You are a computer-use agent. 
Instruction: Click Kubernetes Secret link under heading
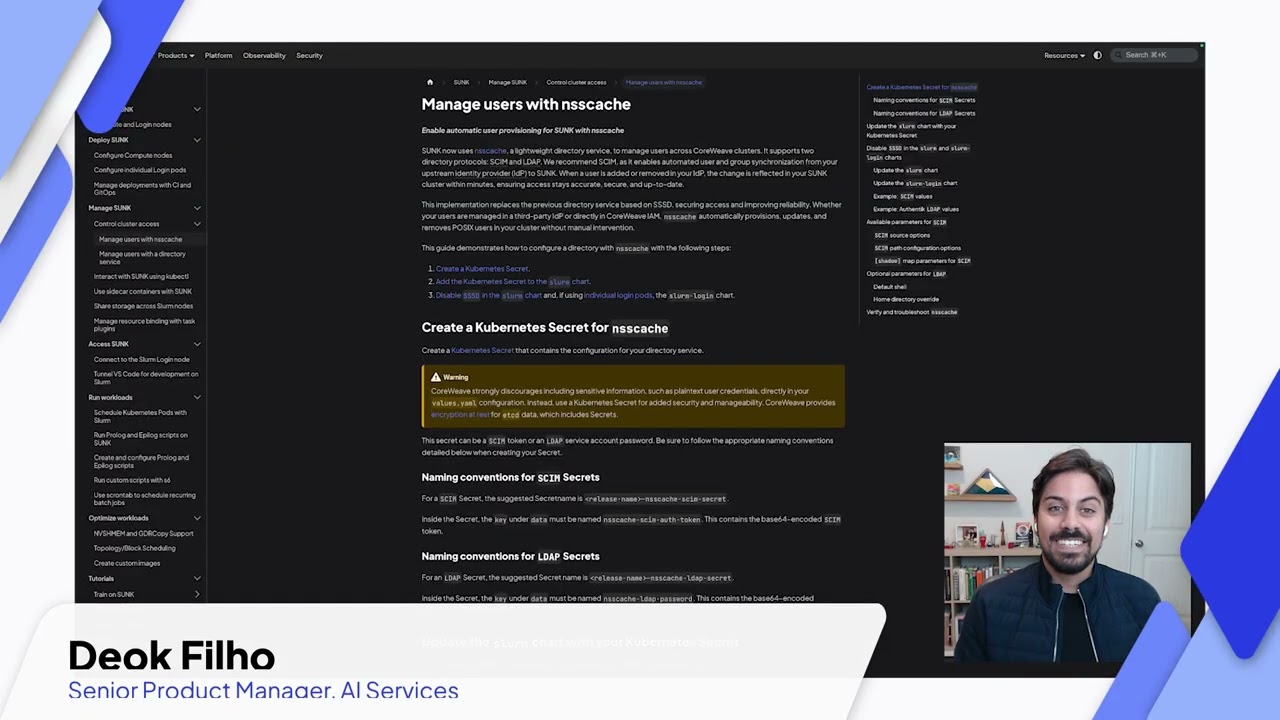[x=482, y=350]
